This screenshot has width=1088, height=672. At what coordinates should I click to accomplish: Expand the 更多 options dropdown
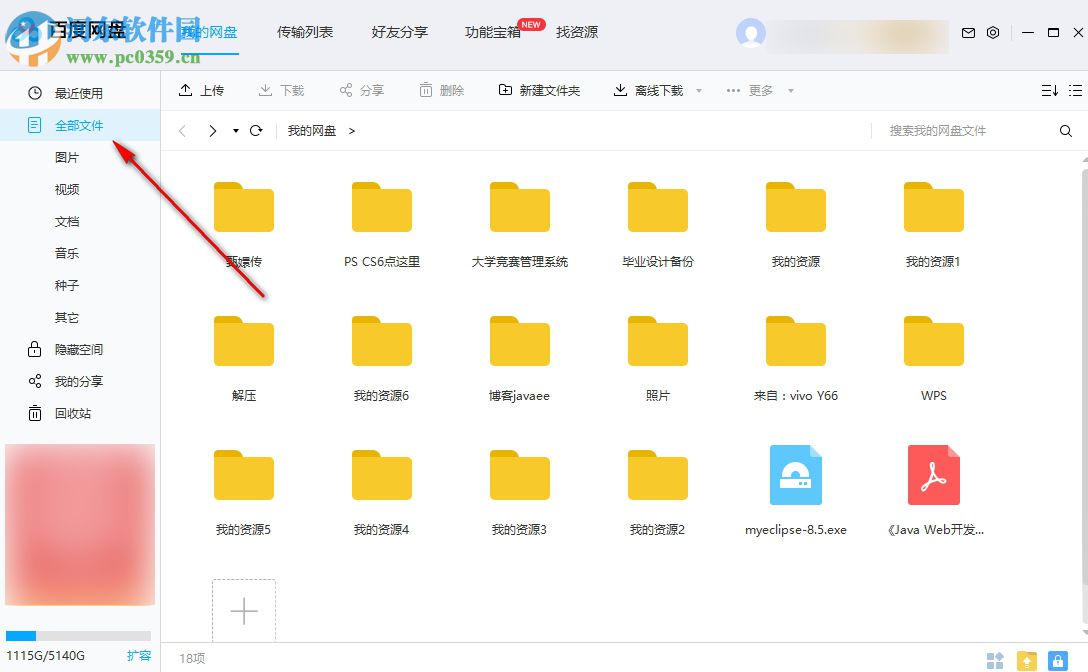789,90
